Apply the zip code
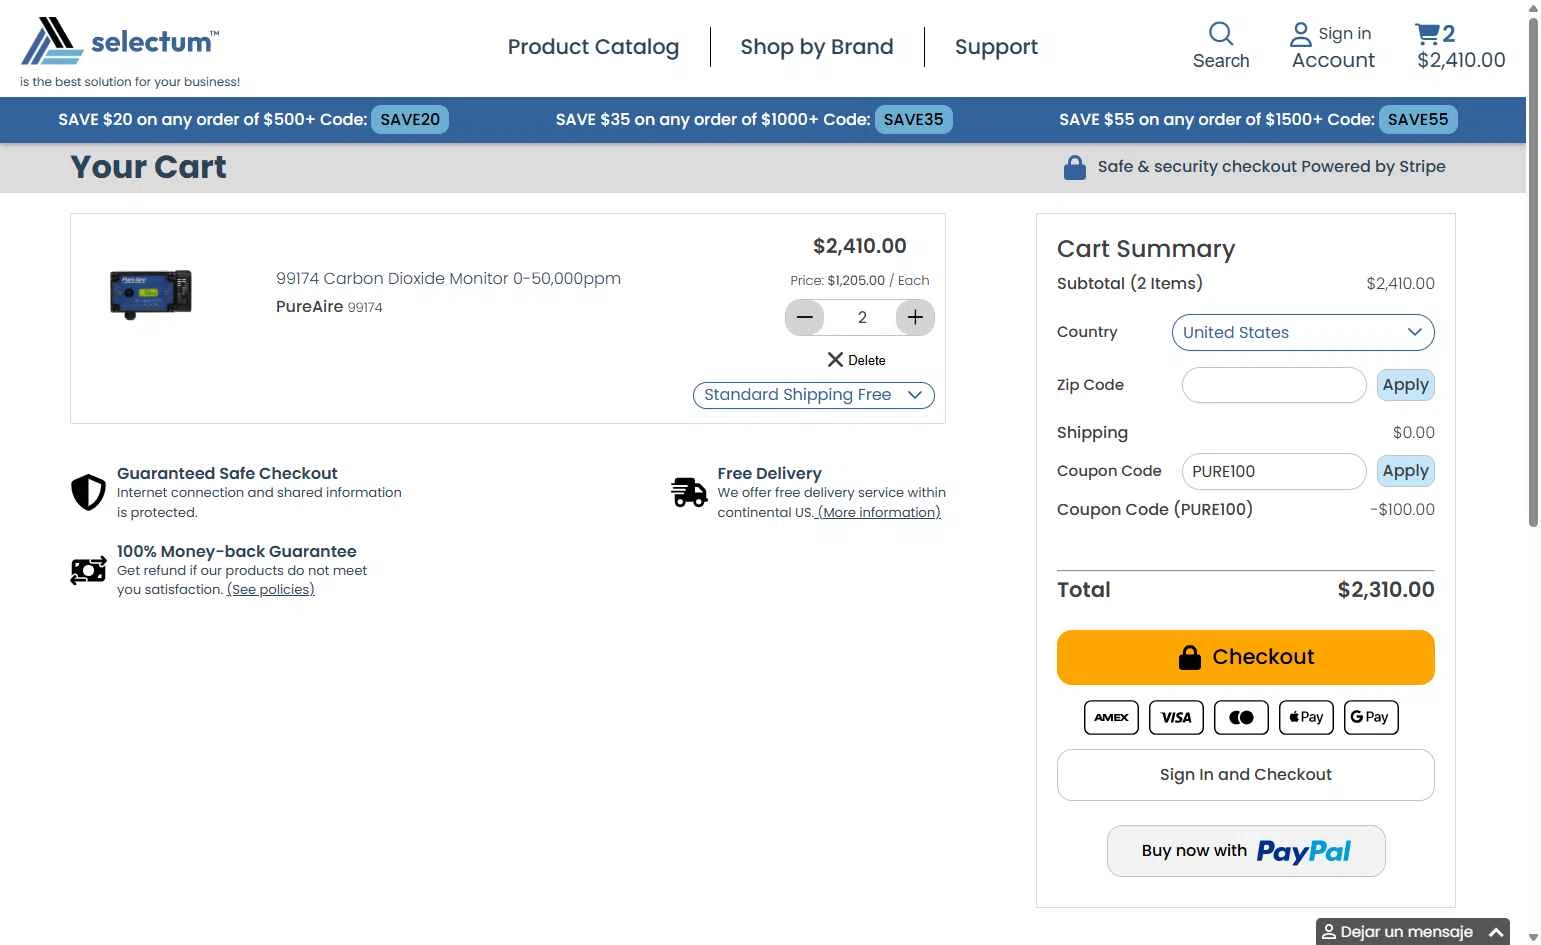This screenshot has width=1541, height=945. tap(1405, 385)
